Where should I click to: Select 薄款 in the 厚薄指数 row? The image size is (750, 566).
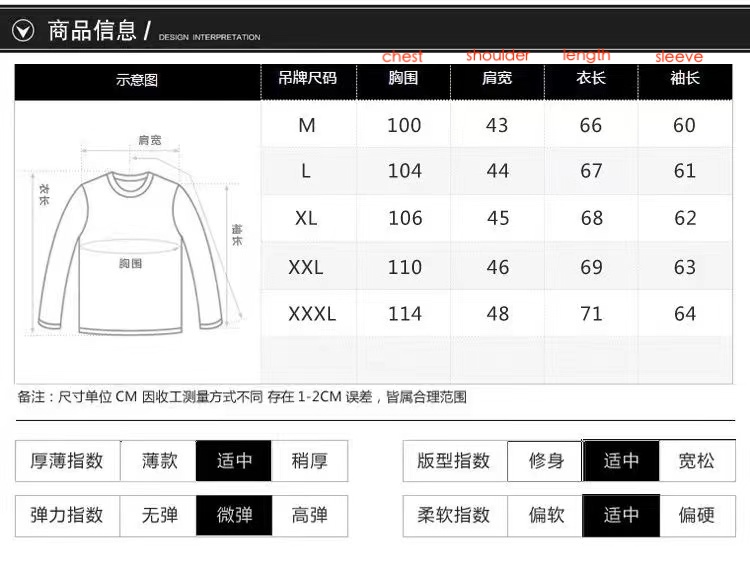tap(159, 461)
